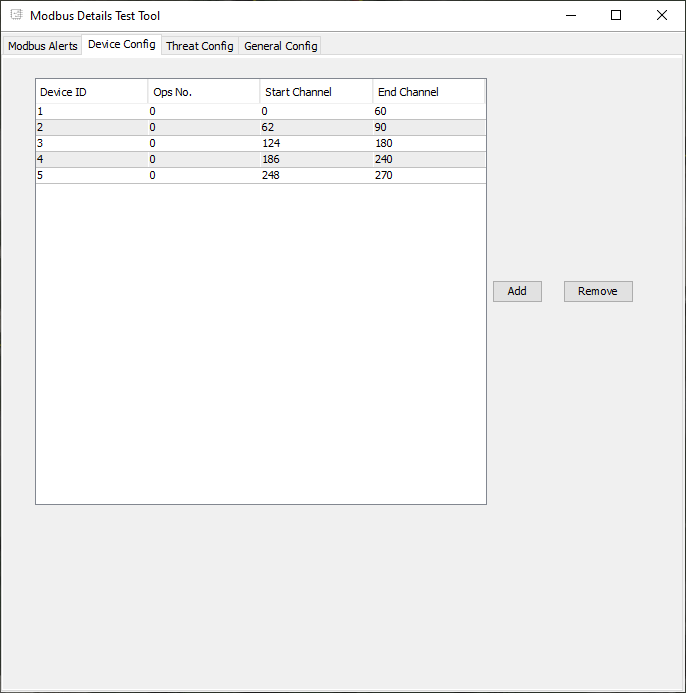This screenshot has height=693, width=686.
Task: Select Device ID cell with value 4
Action: coord(91,159)
